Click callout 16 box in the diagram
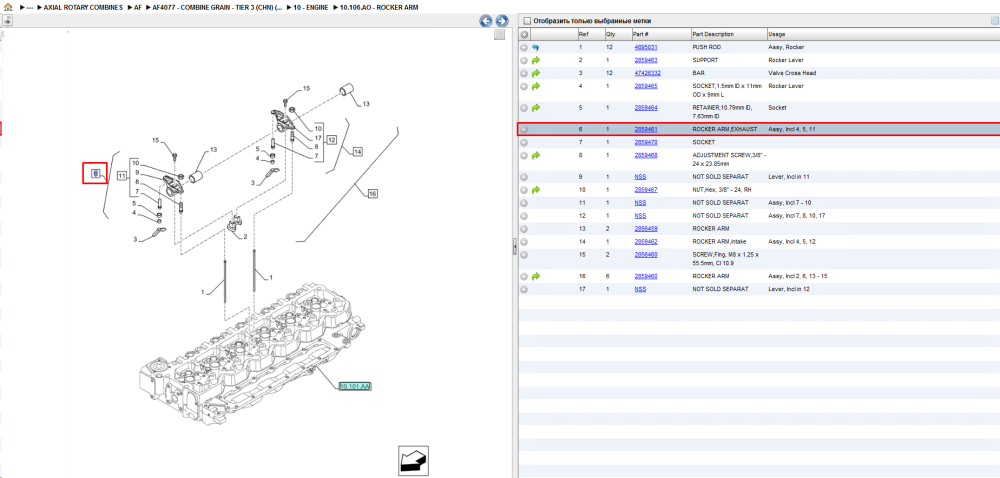This screenshot has height=478, width=1000. click(372, 193)
